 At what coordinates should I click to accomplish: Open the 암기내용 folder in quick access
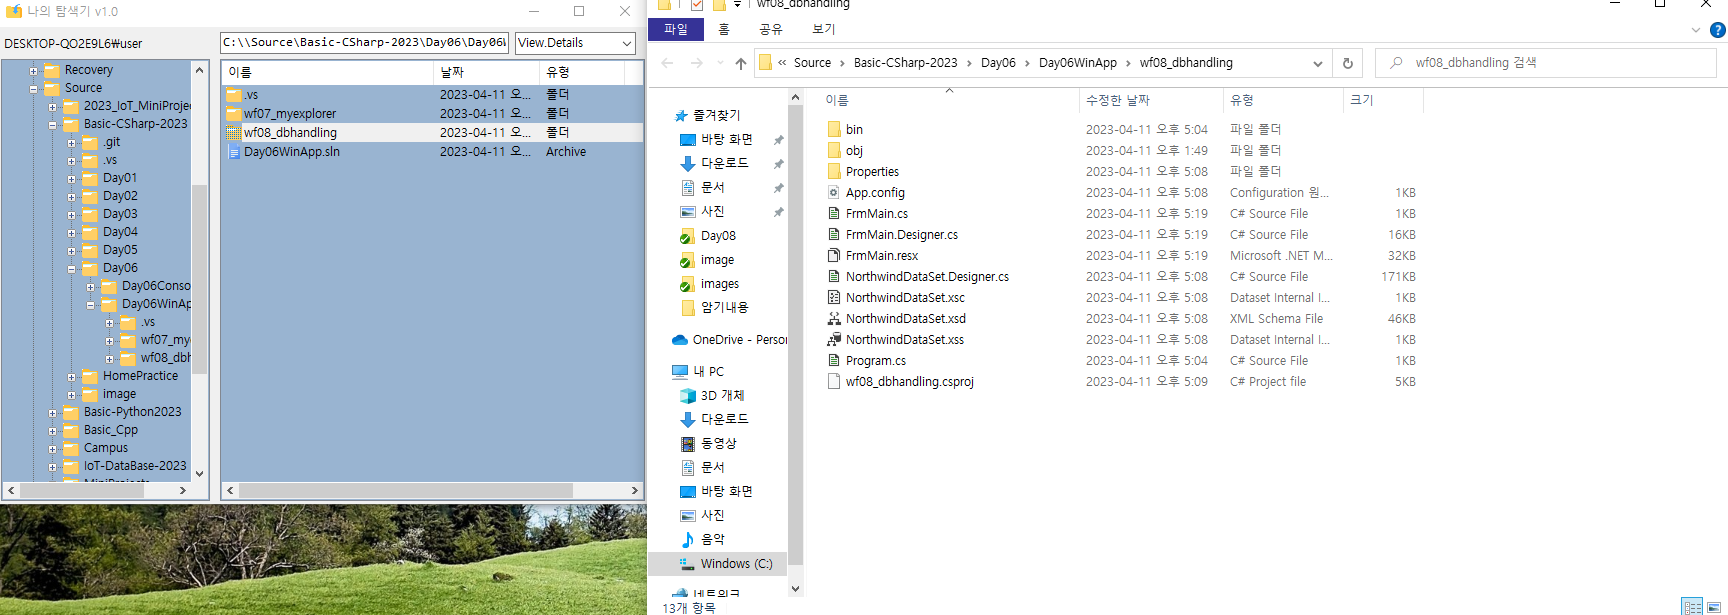[714, 308]
